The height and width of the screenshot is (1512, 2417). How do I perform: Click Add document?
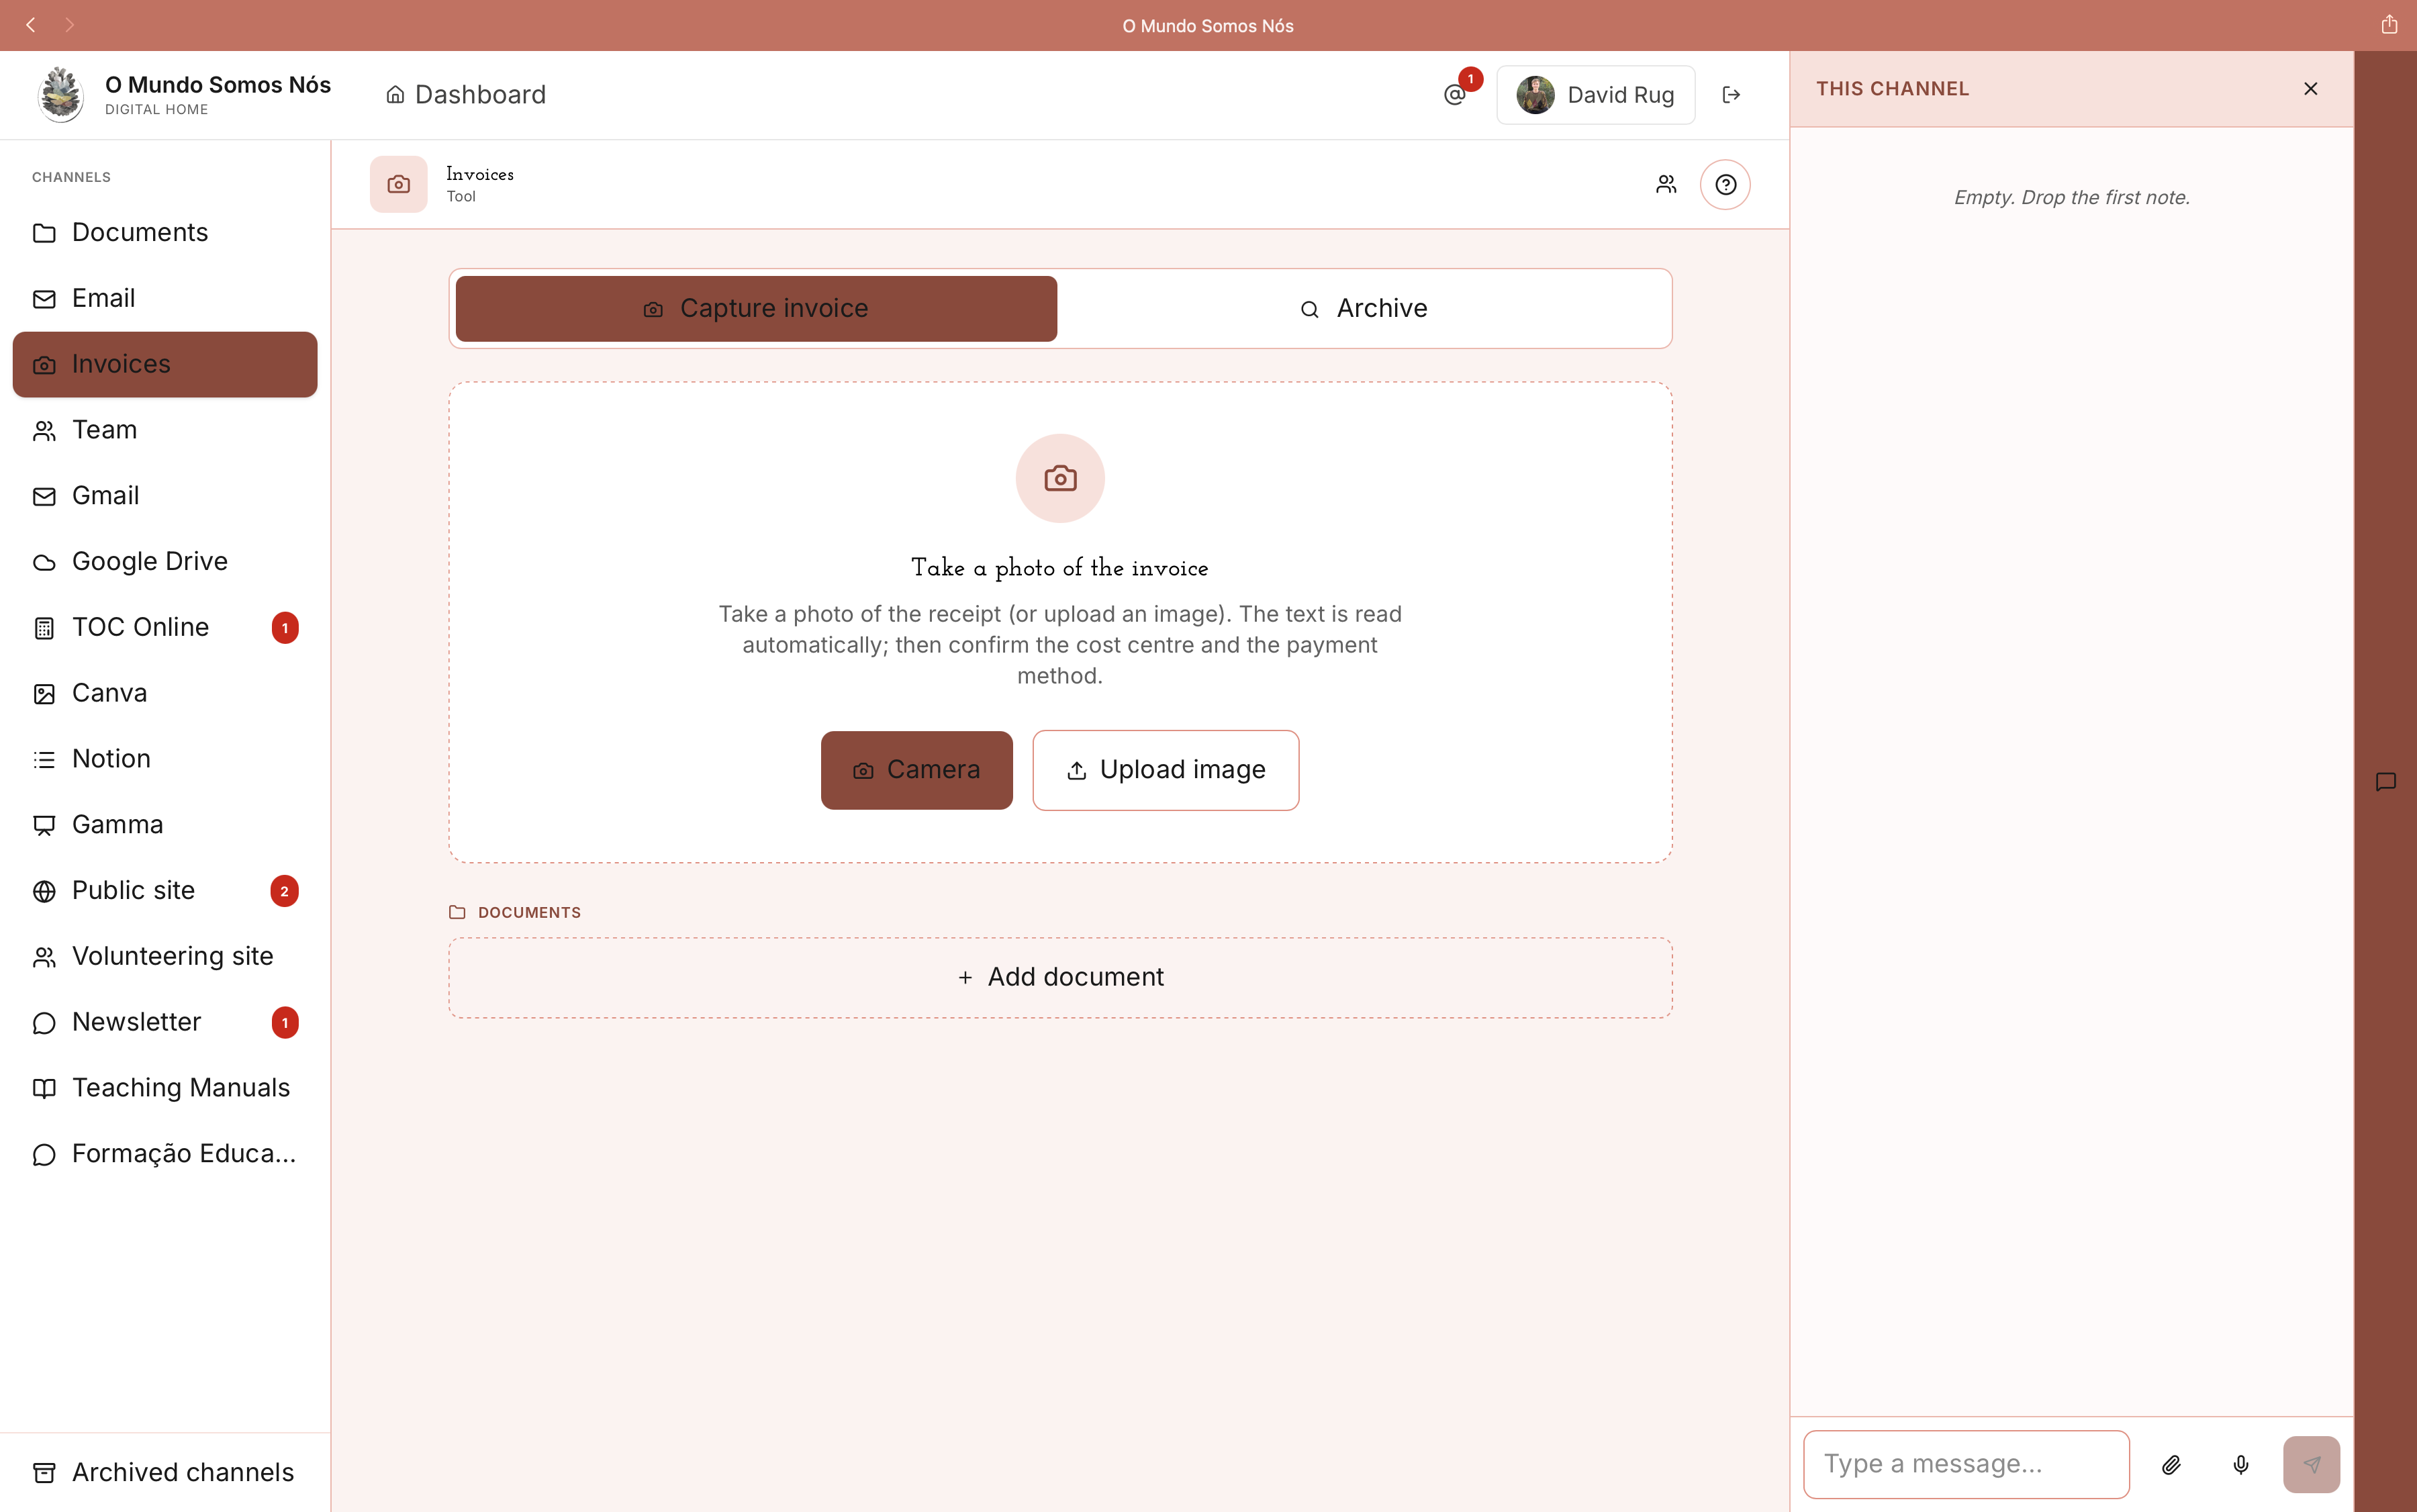[x=1060, y=978]
